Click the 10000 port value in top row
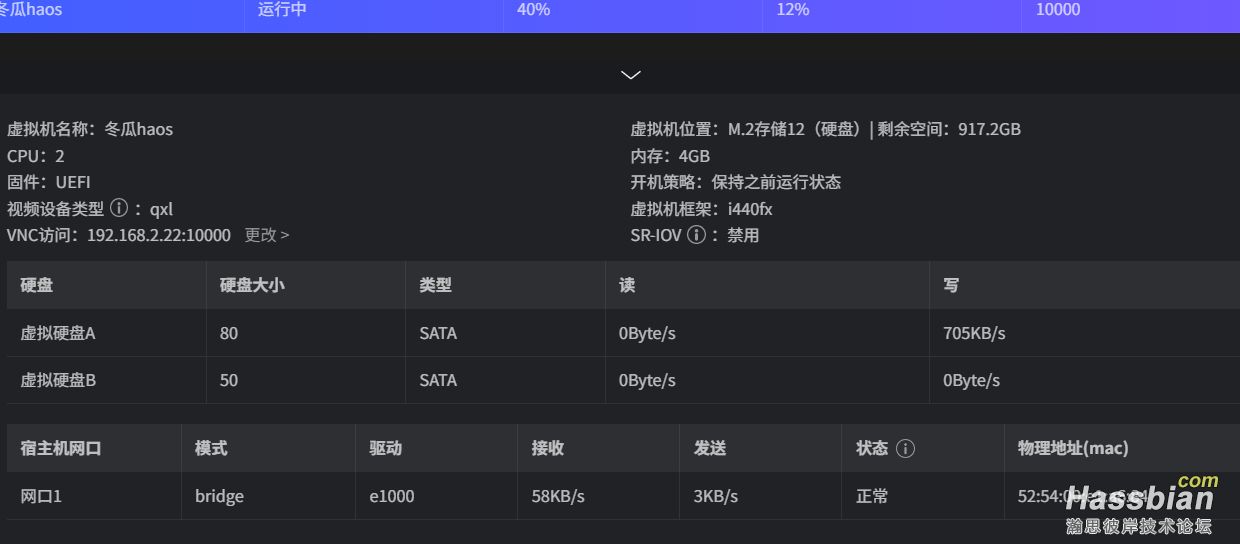Viewport: 1240px width, 544px height. coord(1058,10)
